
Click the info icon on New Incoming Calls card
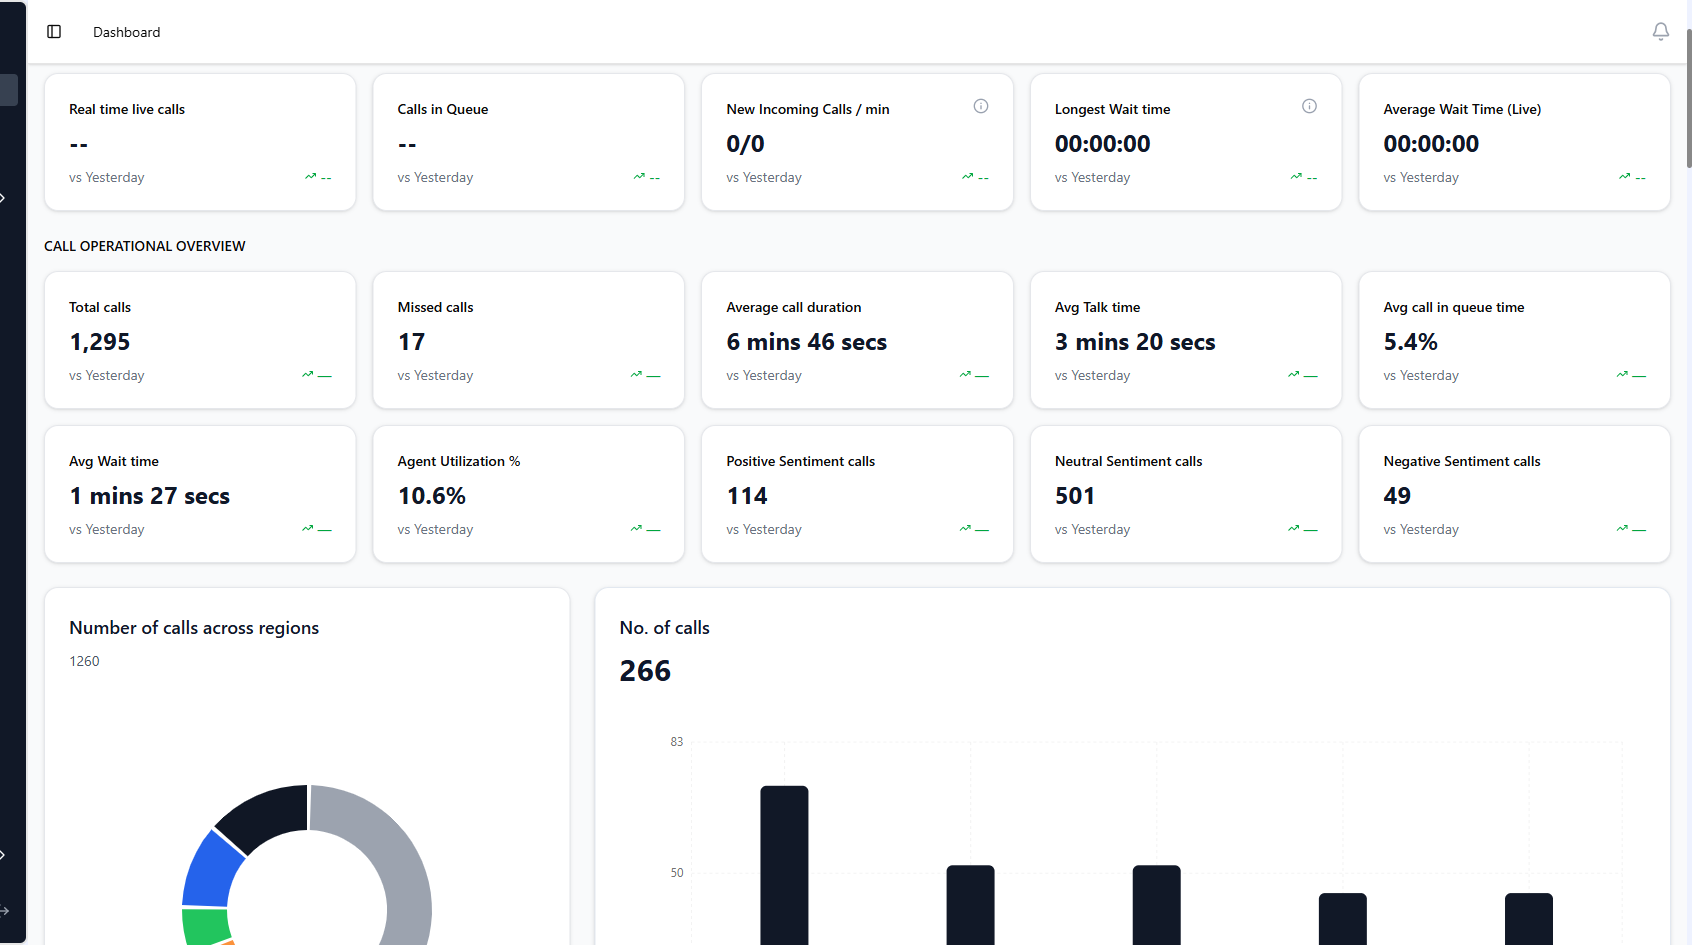[x=981, y=106]
